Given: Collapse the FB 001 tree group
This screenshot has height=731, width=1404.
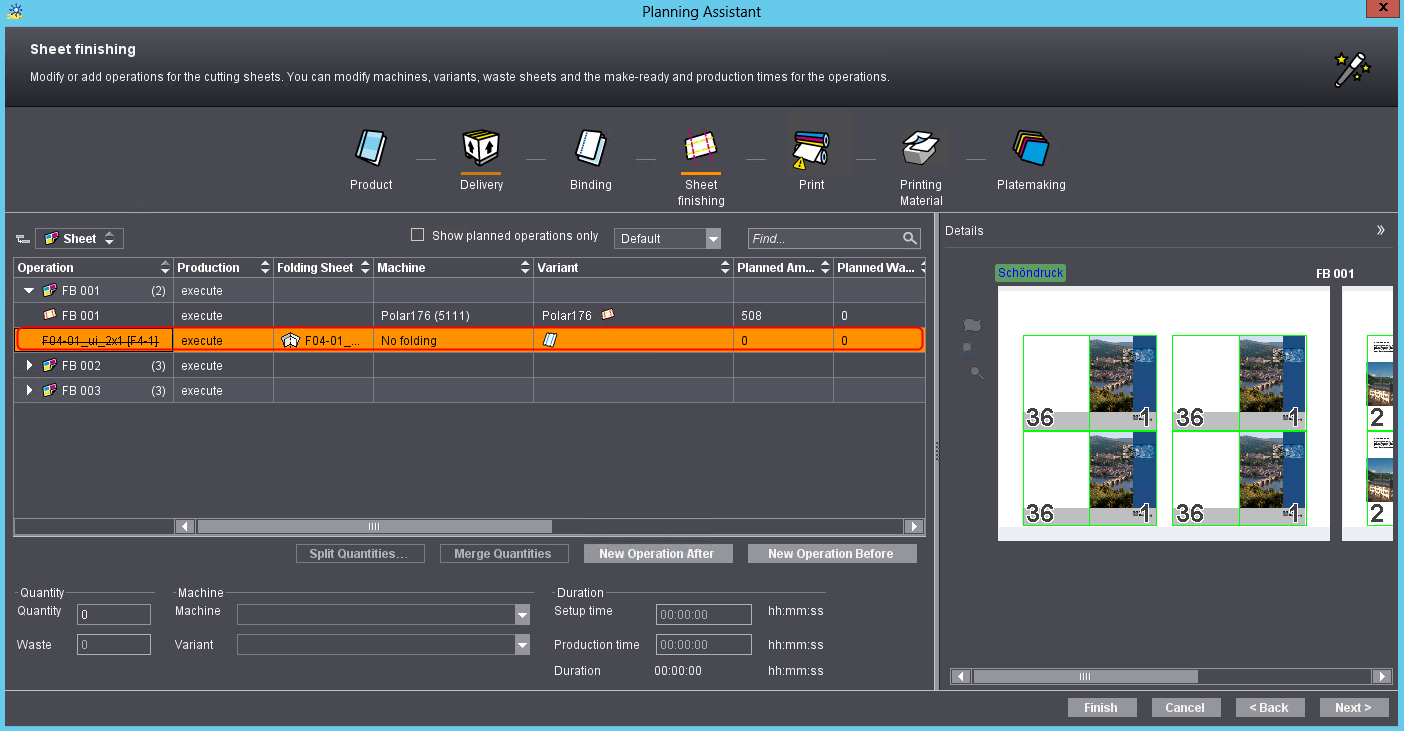Looking at the screenshot, I should pyautogui.click(x=29, y=291).
